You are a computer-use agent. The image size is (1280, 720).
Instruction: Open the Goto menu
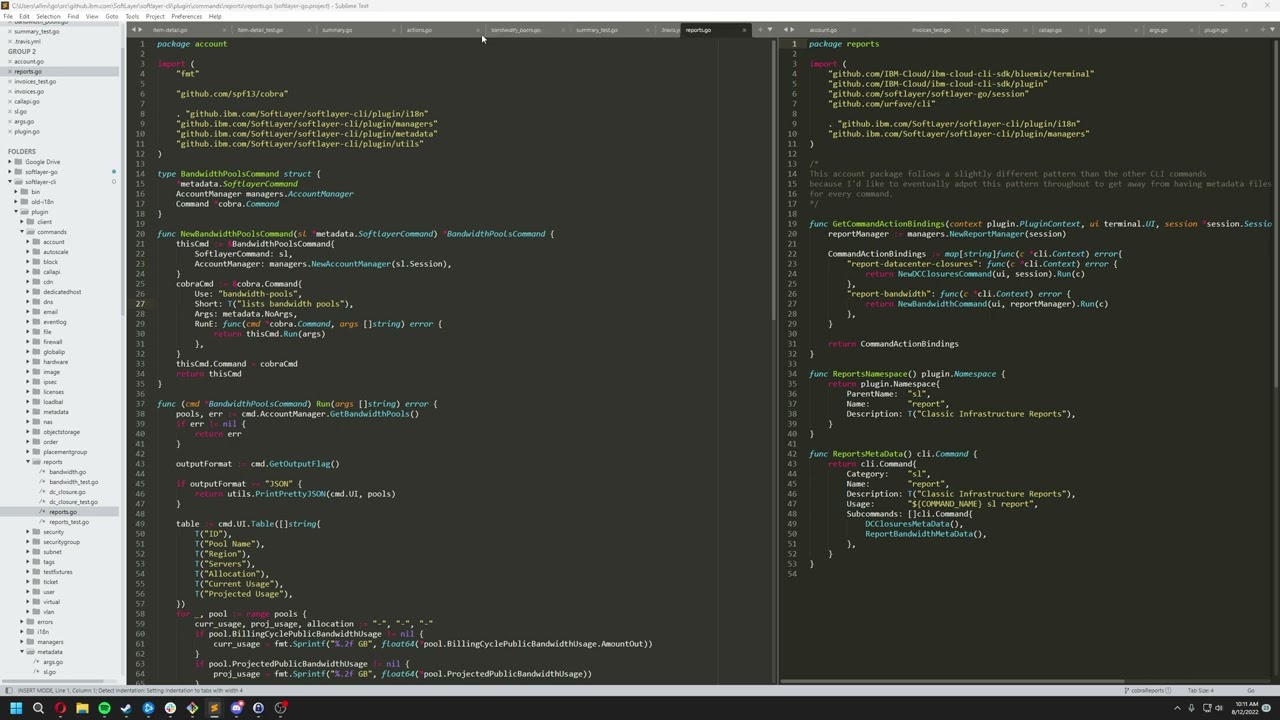[x=111, y=16]
